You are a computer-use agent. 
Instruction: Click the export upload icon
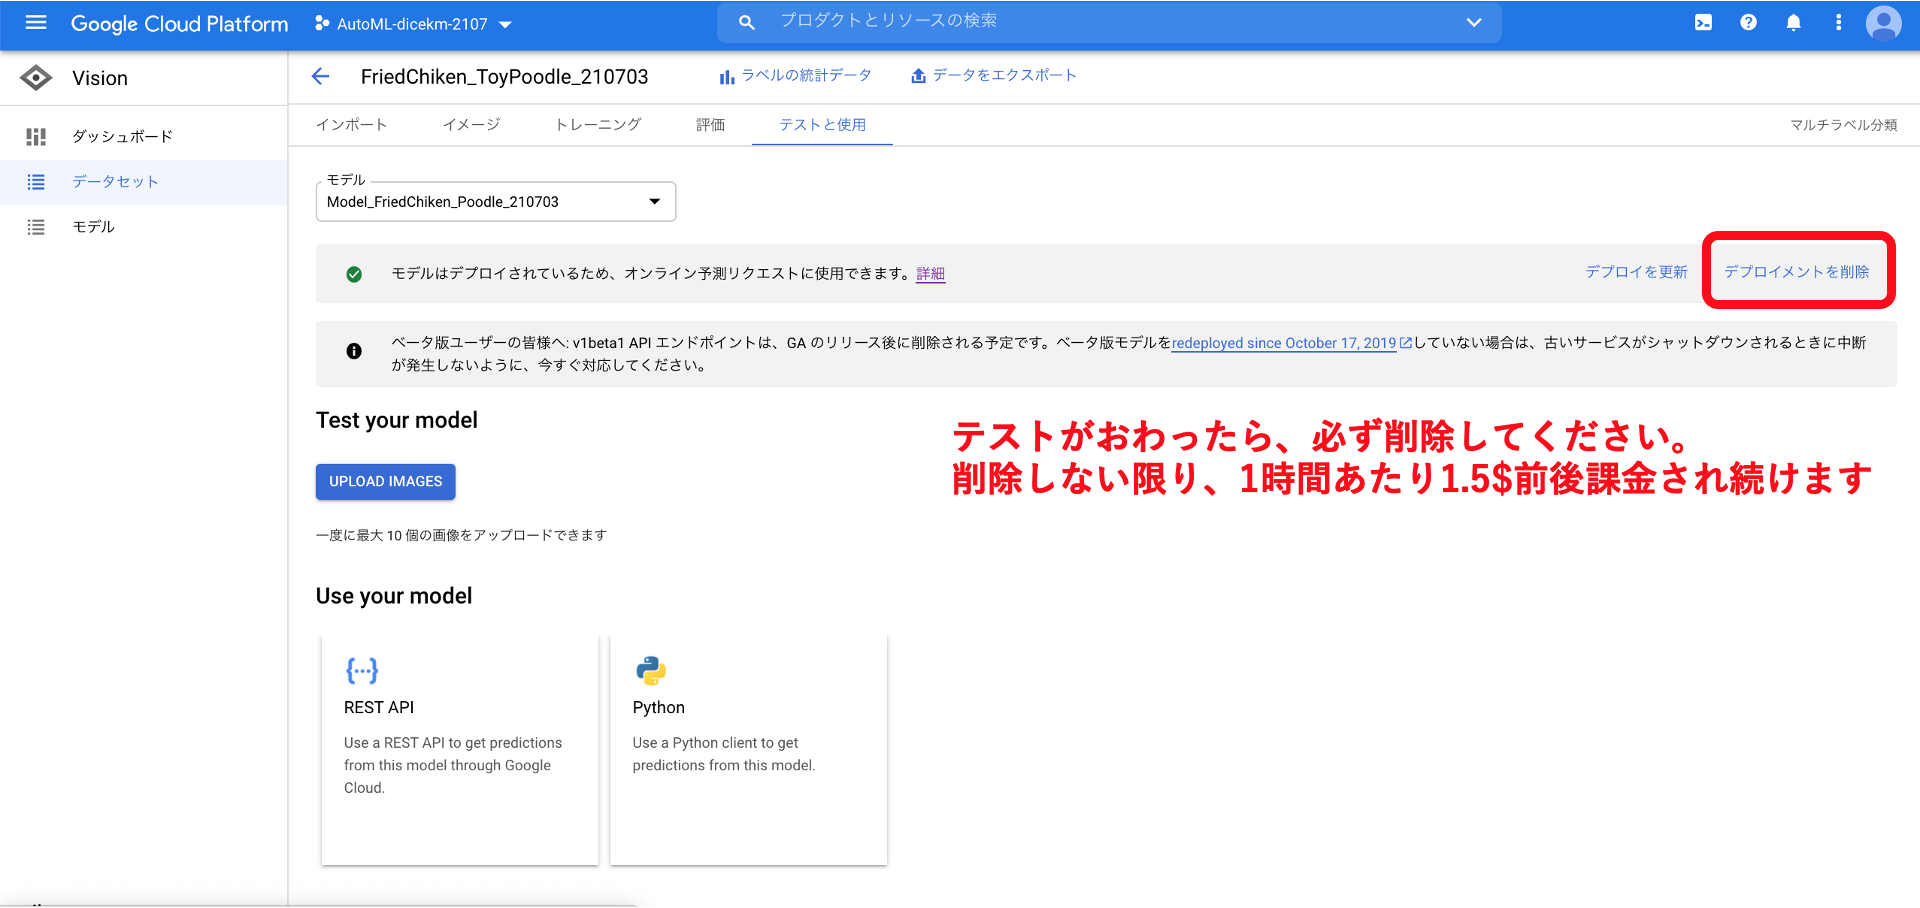918,76
